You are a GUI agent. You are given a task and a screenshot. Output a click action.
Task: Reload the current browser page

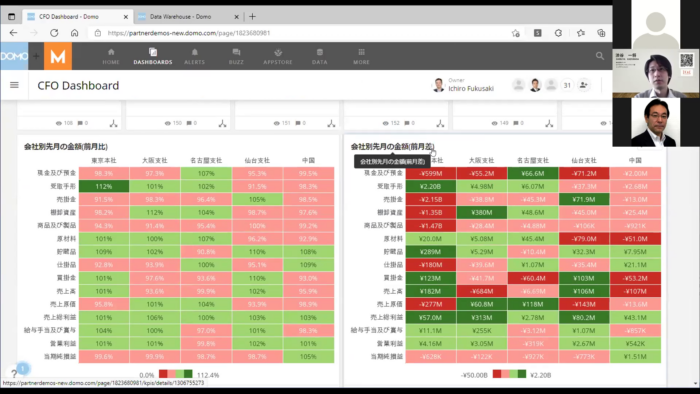coord(54,33)
